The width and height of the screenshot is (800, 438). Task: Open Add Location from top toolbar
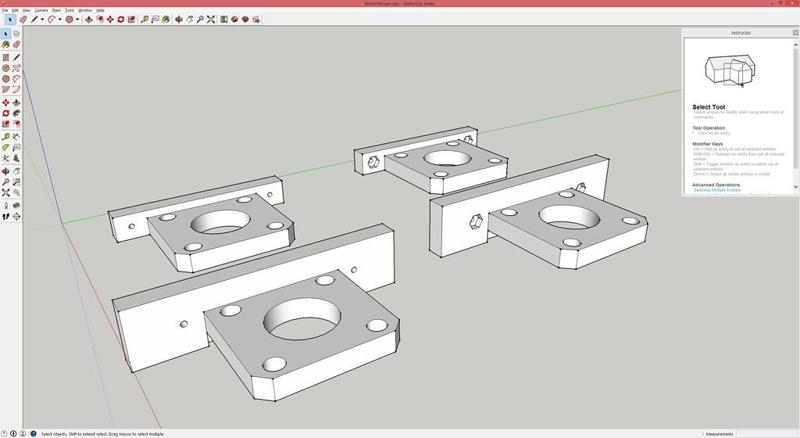pos(223,19)
